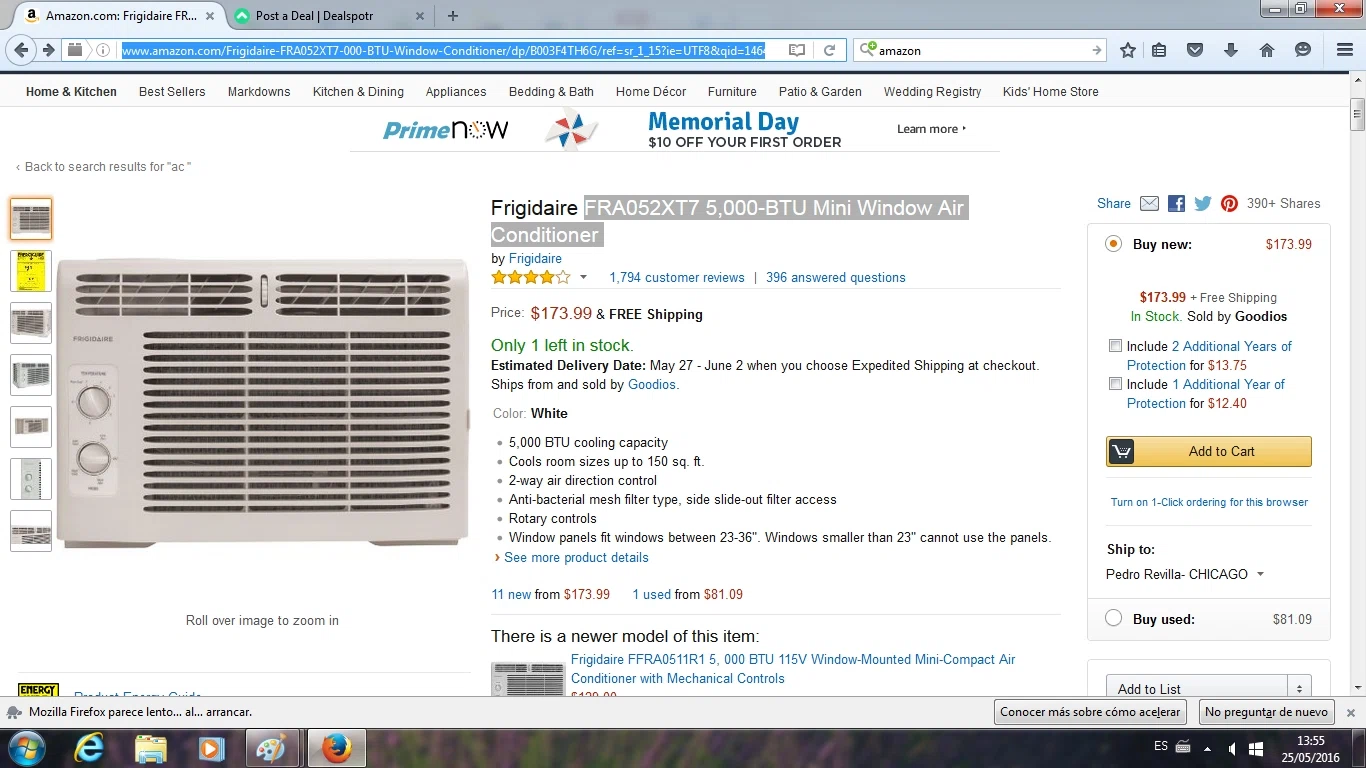Open the 1,794 customer reviews link
1366x768 pixels.
point(677,278)
